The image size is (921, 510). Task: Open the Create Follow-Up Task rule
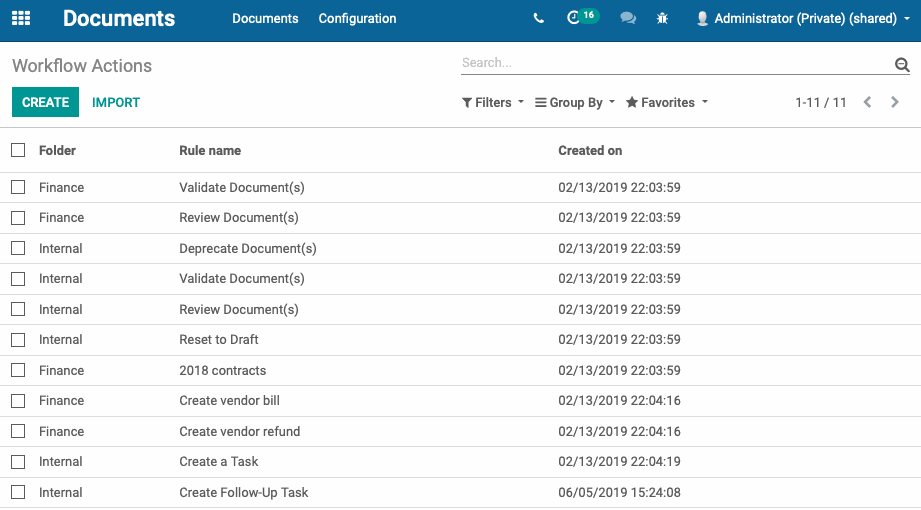pos(243,492)
